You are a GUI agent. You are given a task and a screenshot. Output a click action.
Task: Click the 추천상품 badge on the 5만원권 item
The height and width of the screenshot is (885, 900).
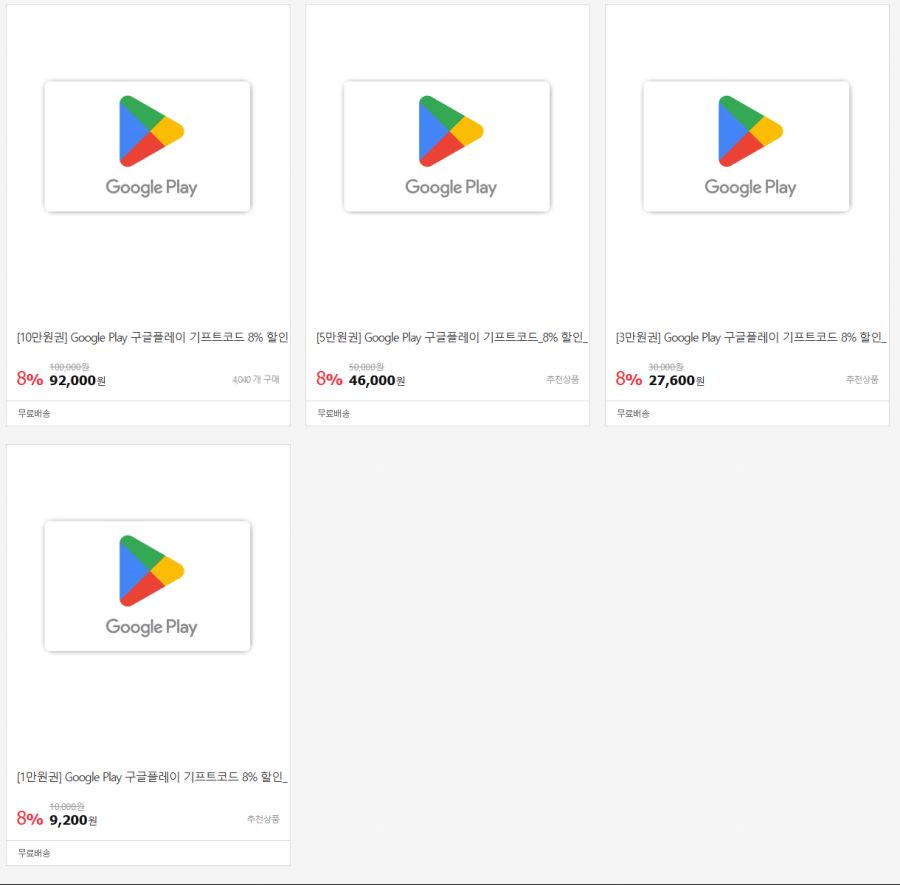[x=562, y=380]
